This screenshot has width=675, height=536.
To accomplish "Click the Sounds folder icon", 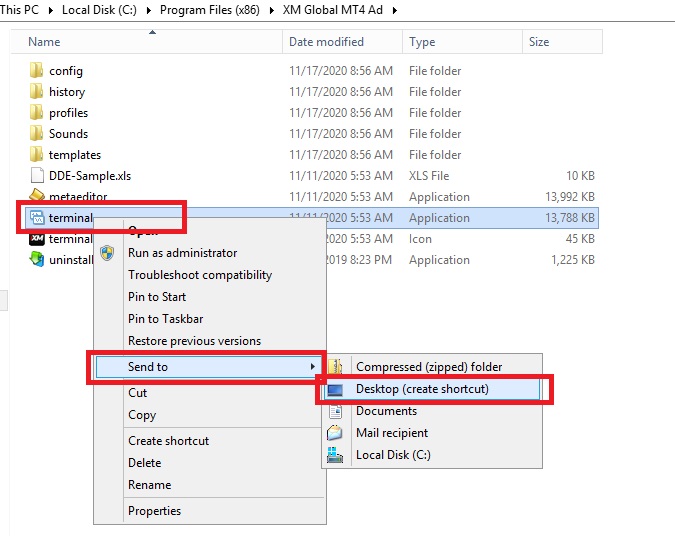I will (36, 134).
